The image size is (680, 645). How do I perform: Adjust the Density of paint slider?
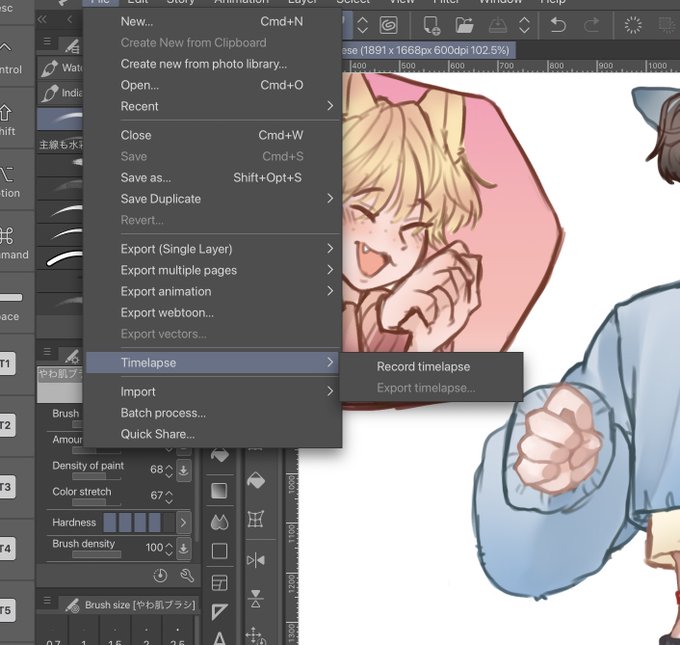tap(96, 476)
